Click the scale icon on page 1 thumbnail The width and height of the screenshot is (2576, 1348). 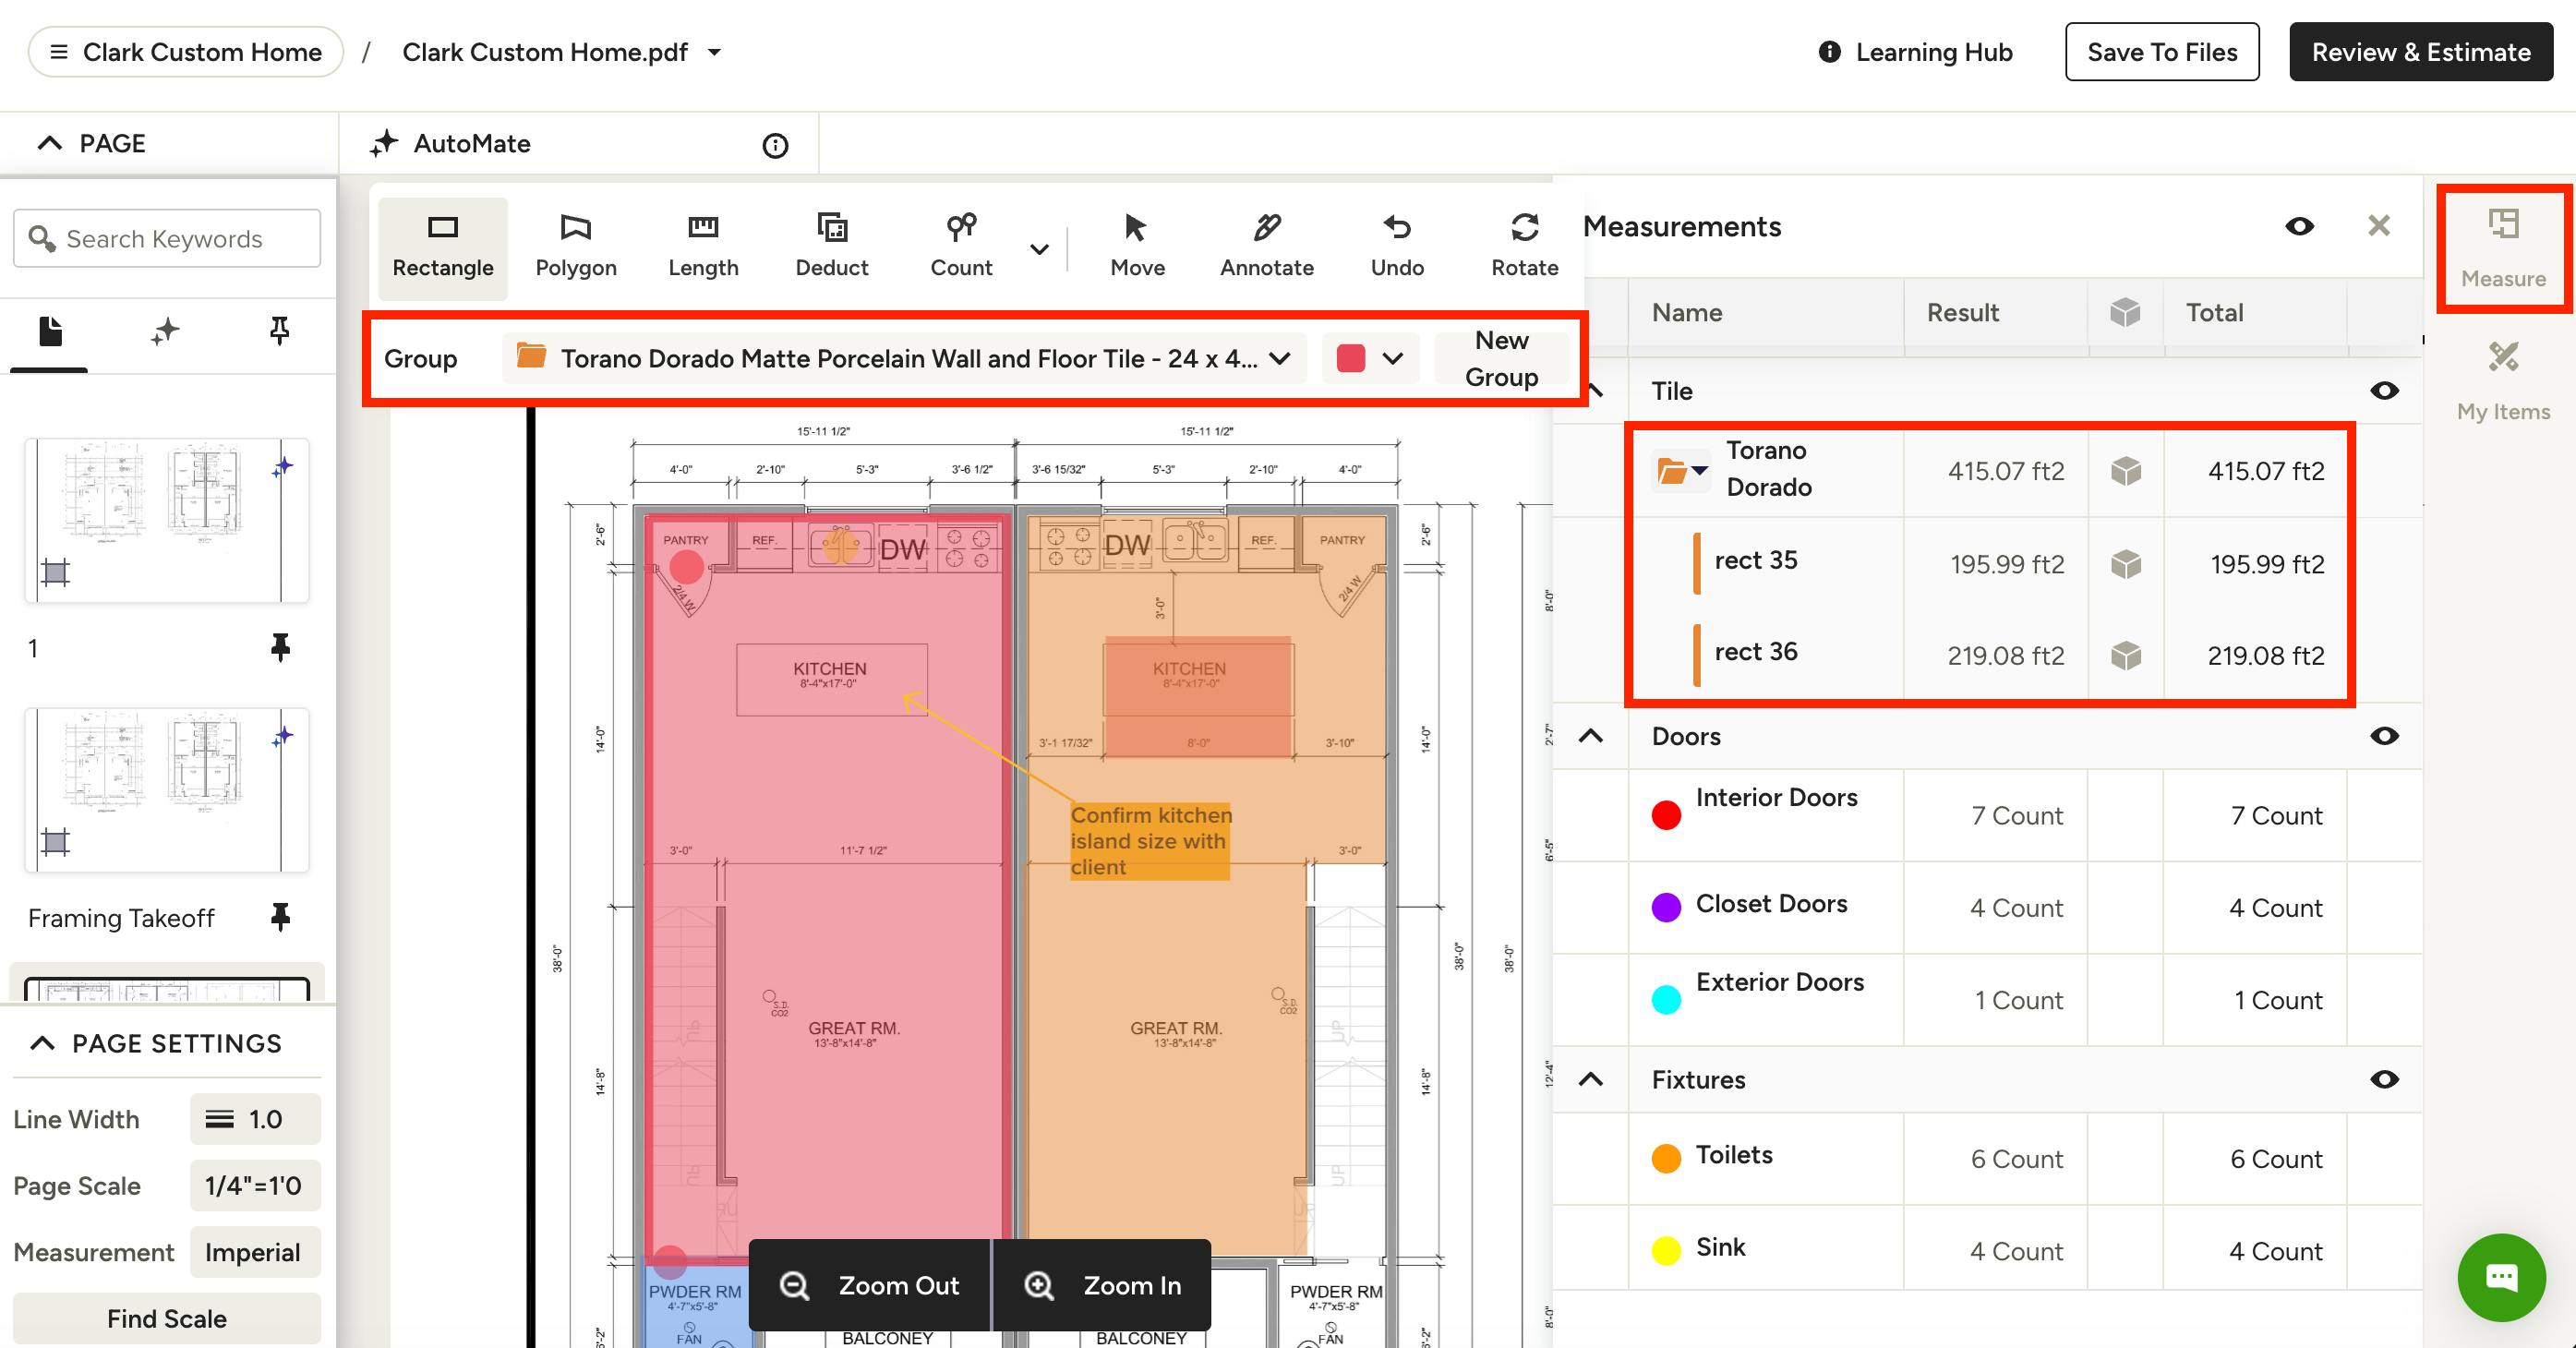pos(55,573)
